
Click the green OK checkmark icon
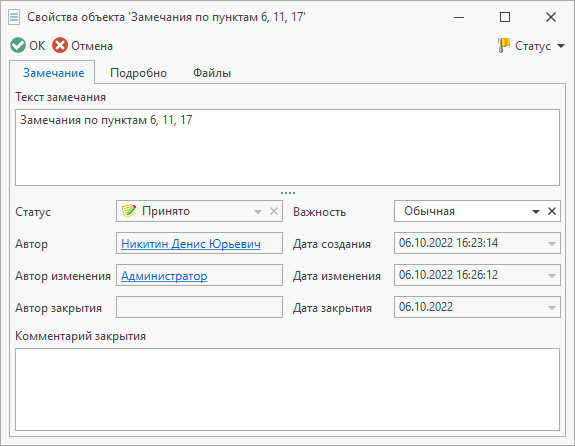[18, 46]
